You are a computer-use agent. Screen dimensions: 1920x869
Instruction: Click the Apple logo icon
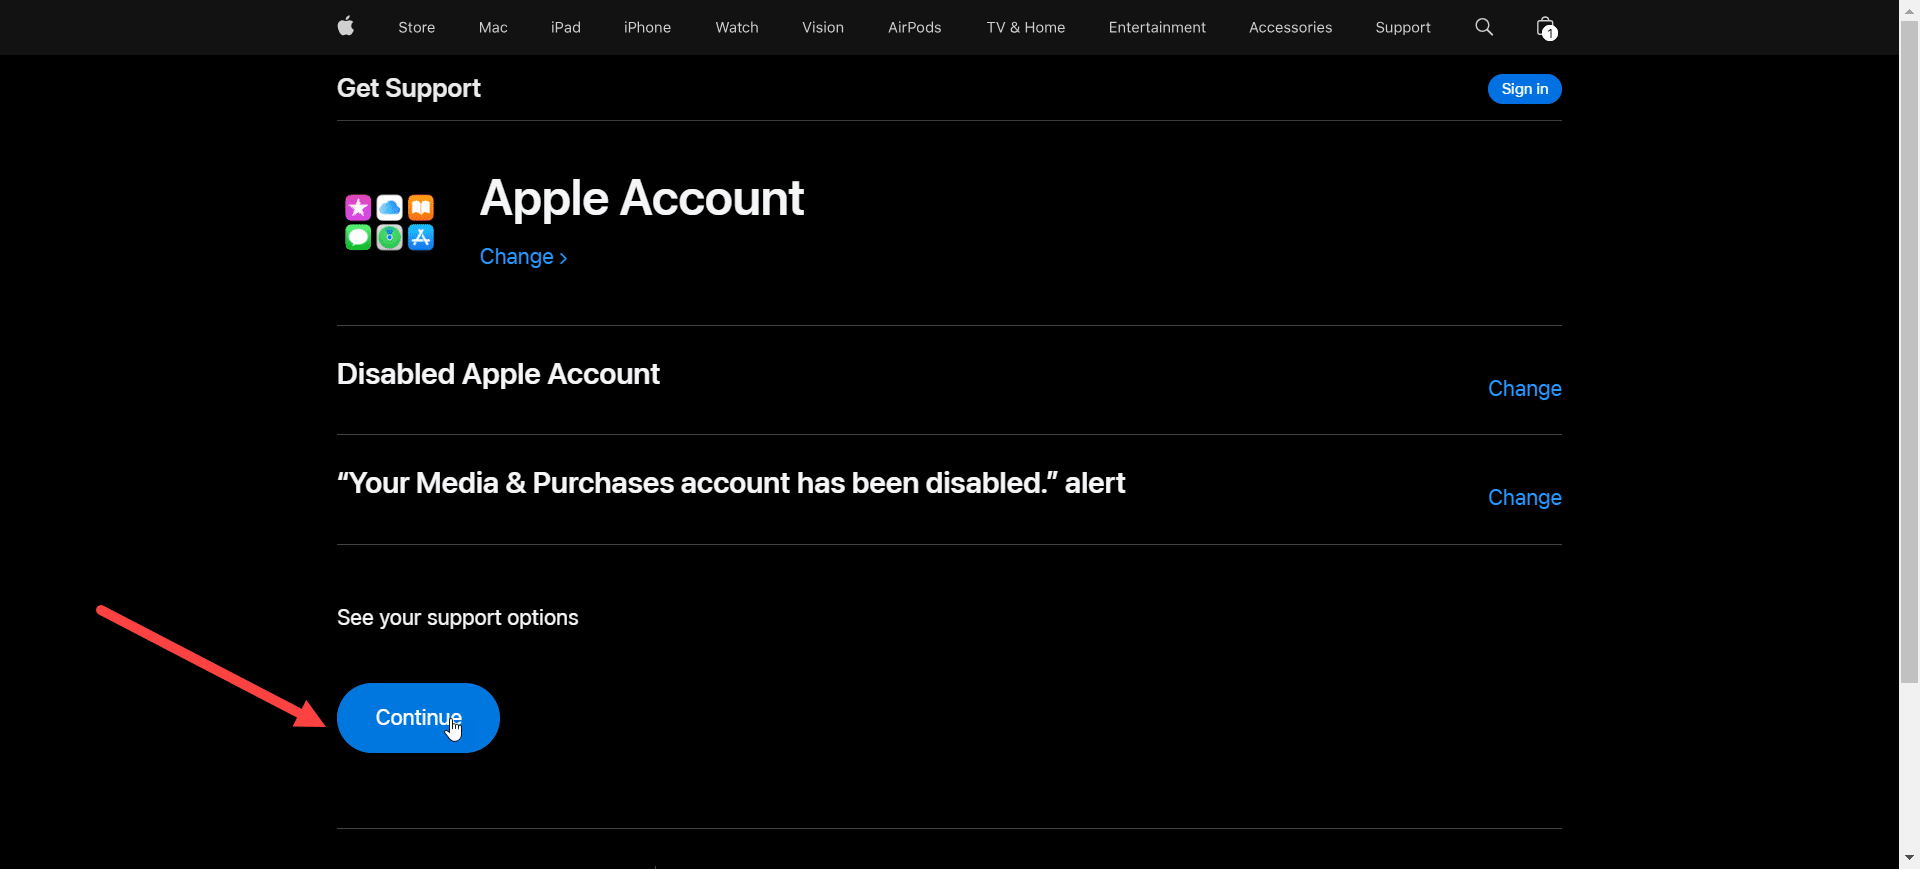pyautogui.click(x=346, y=27)
